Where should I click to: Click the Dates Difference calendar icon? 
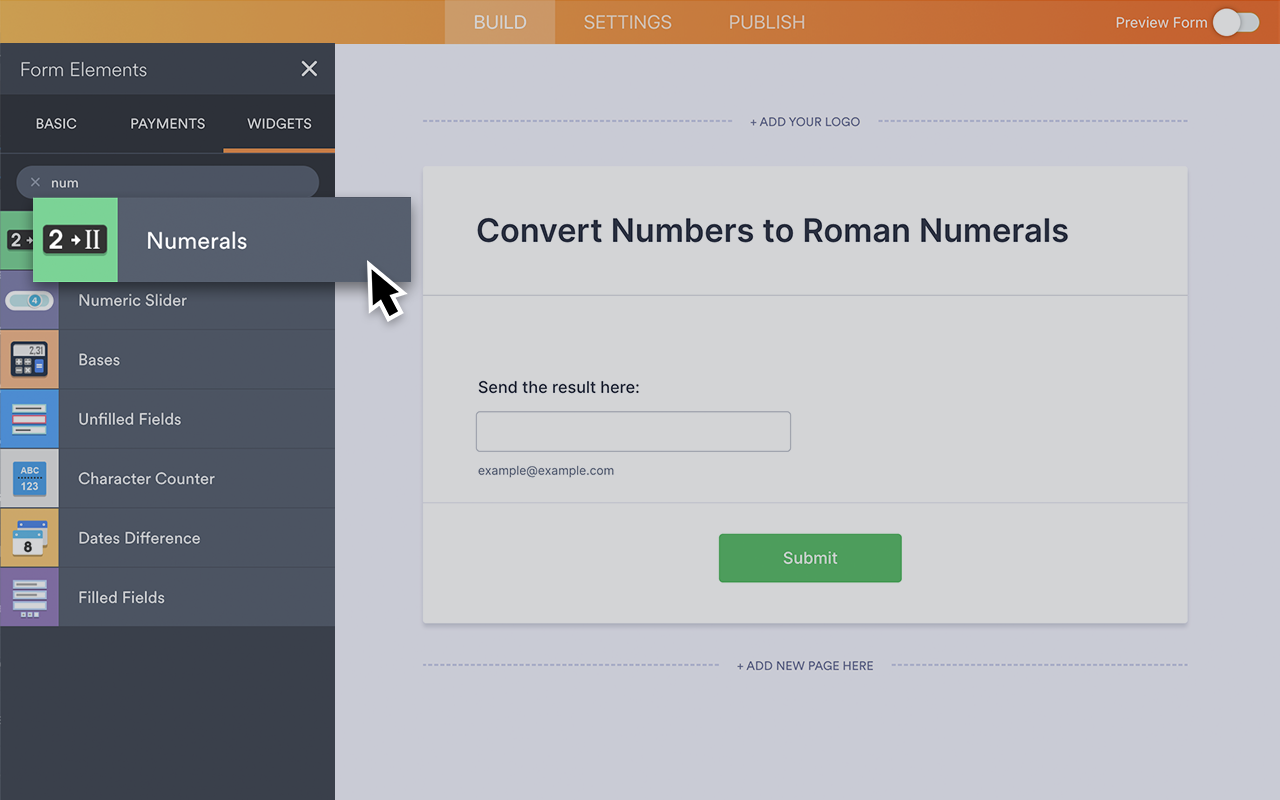pyautogui.click(x=29, y=537)
